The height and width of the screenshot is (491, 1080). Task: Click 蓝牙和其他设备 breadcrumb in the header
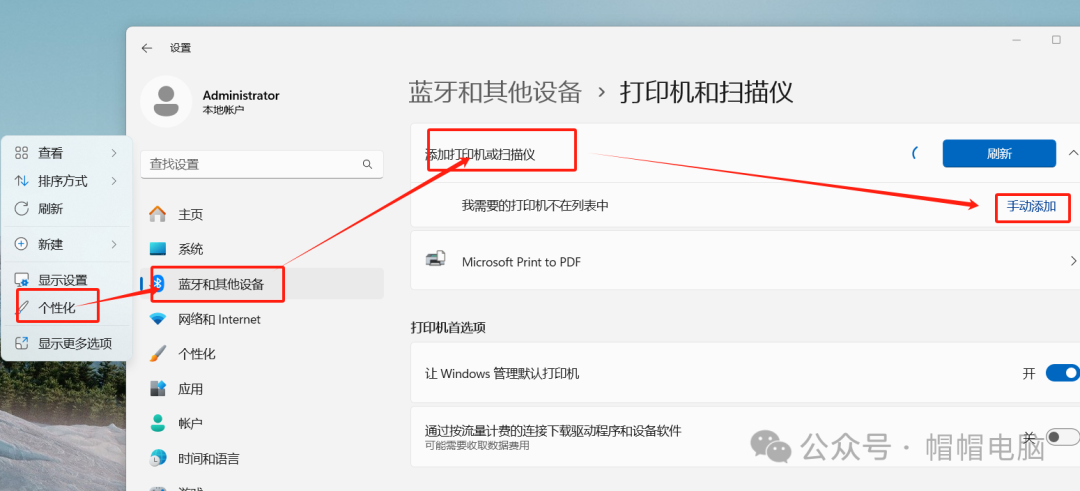pos(495,92)
